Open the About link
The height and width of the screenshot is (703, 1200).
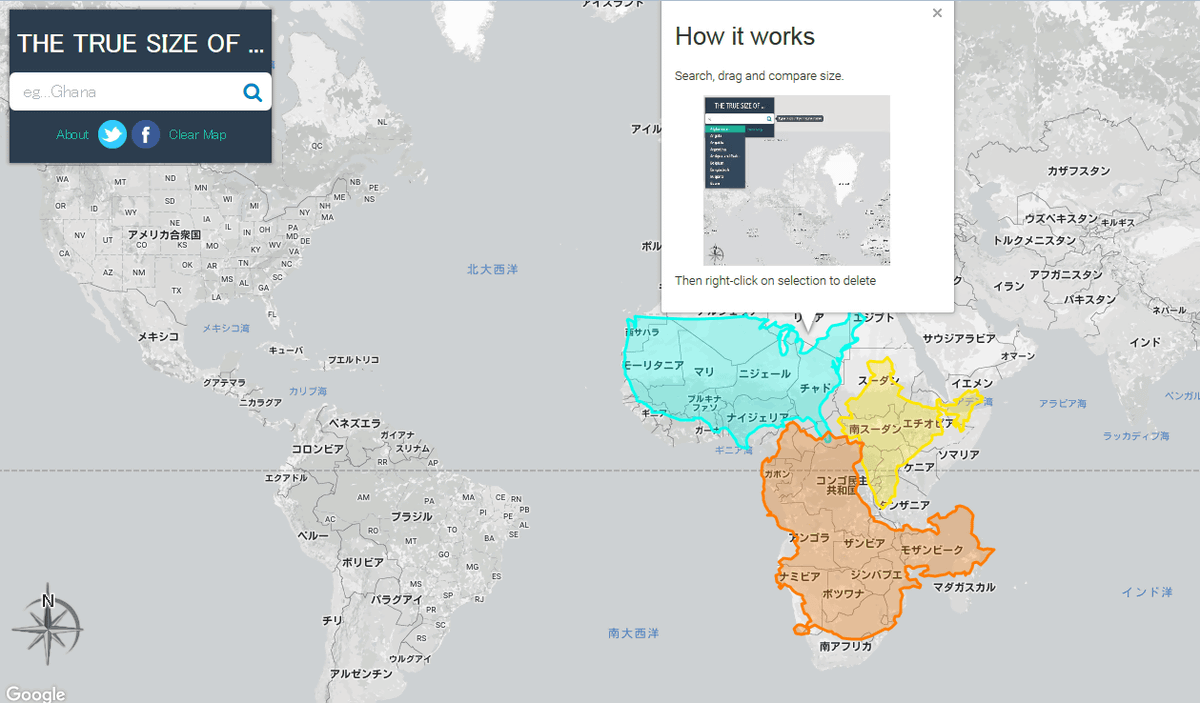point(72,135)
